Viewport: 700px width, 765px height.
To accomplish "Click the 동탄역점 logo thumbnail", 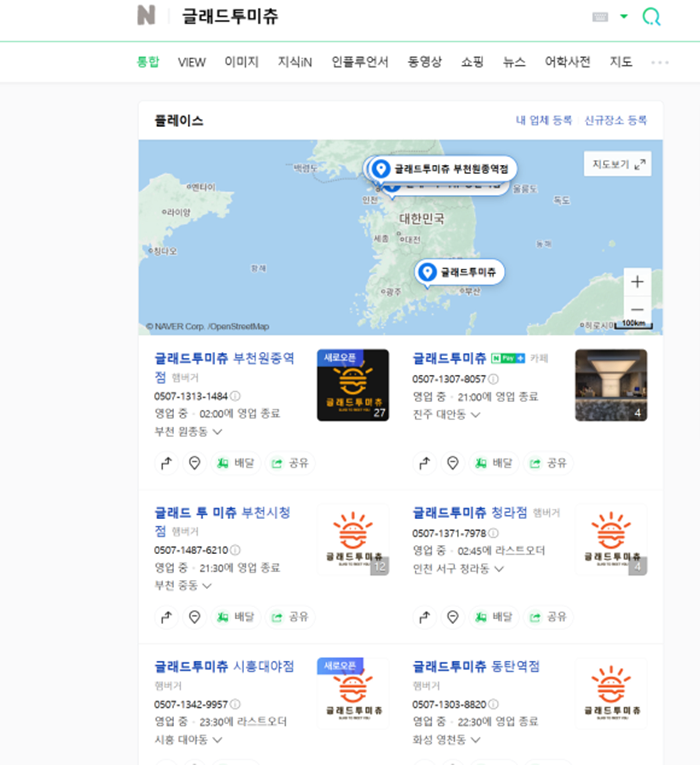I will [611, 693].
